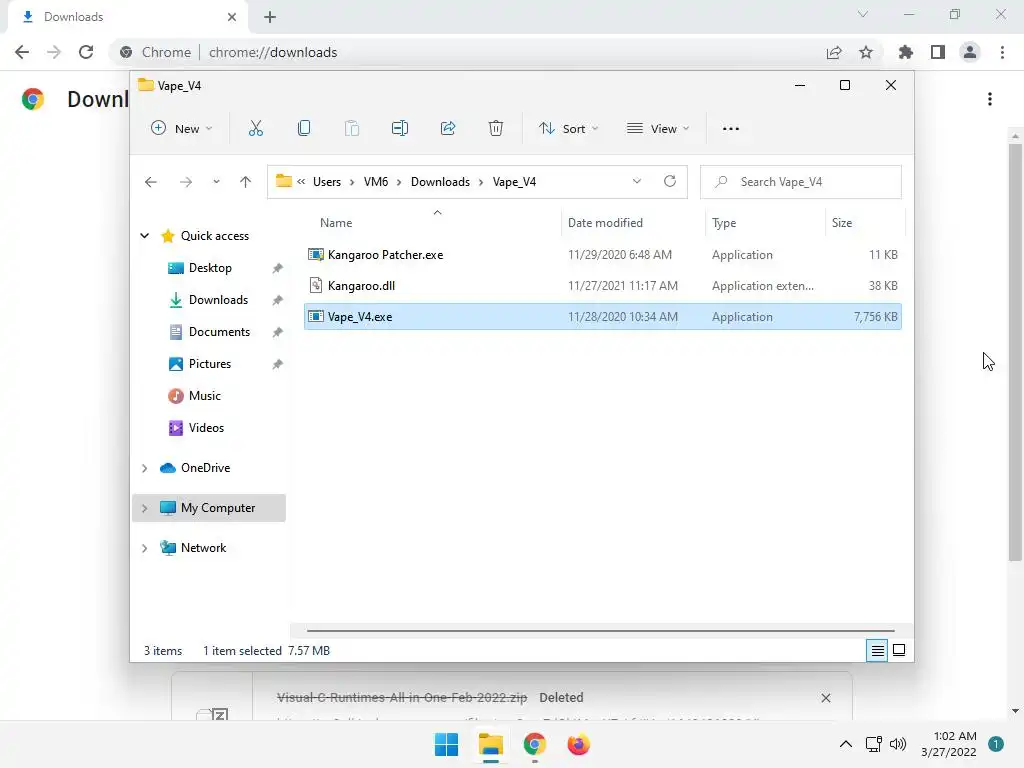The width and height of the screenshot is (1024, 768).
Task: Open Chrome side panel icon
Action: (x=938, y=52)
